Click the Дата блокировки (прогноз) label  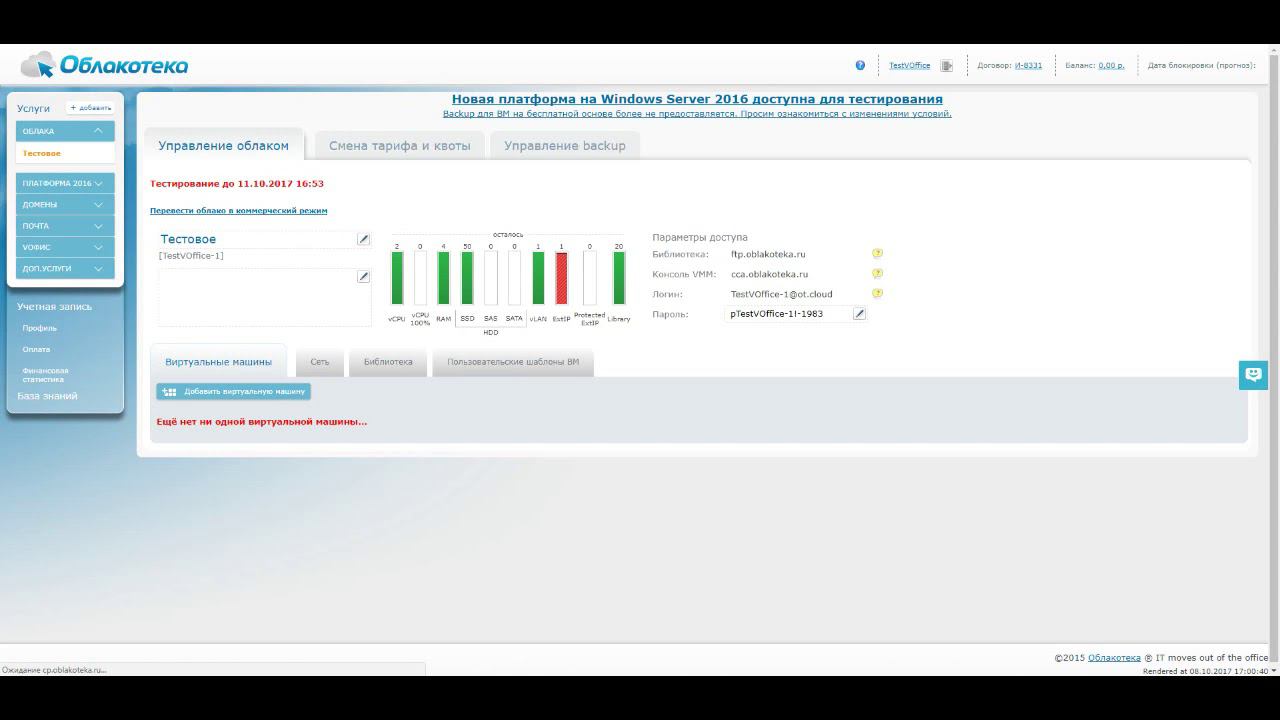pos(1202,66)
